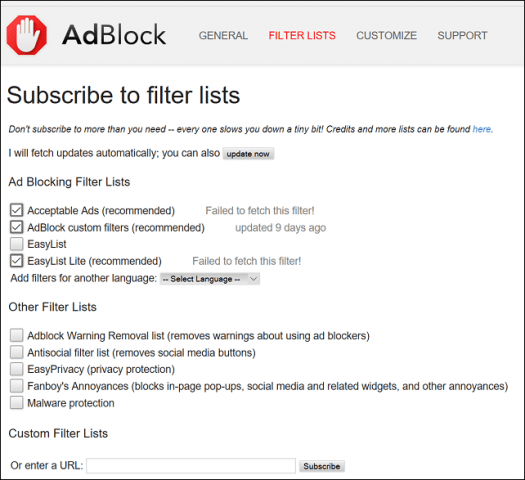525x480 pixels.
Task: Uncheck Acceptable Ads (recommended)
Action: [16, 210]
